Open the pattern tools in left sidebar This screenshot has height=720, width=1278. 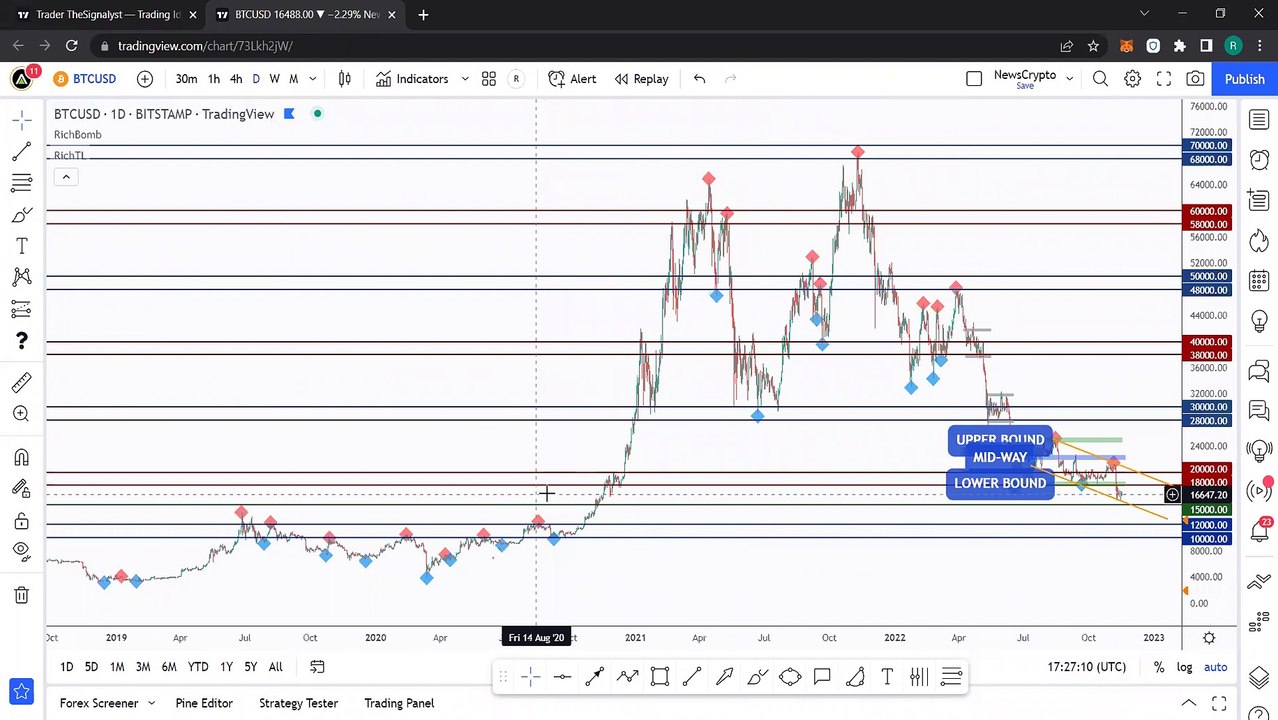tap(21, 277)
